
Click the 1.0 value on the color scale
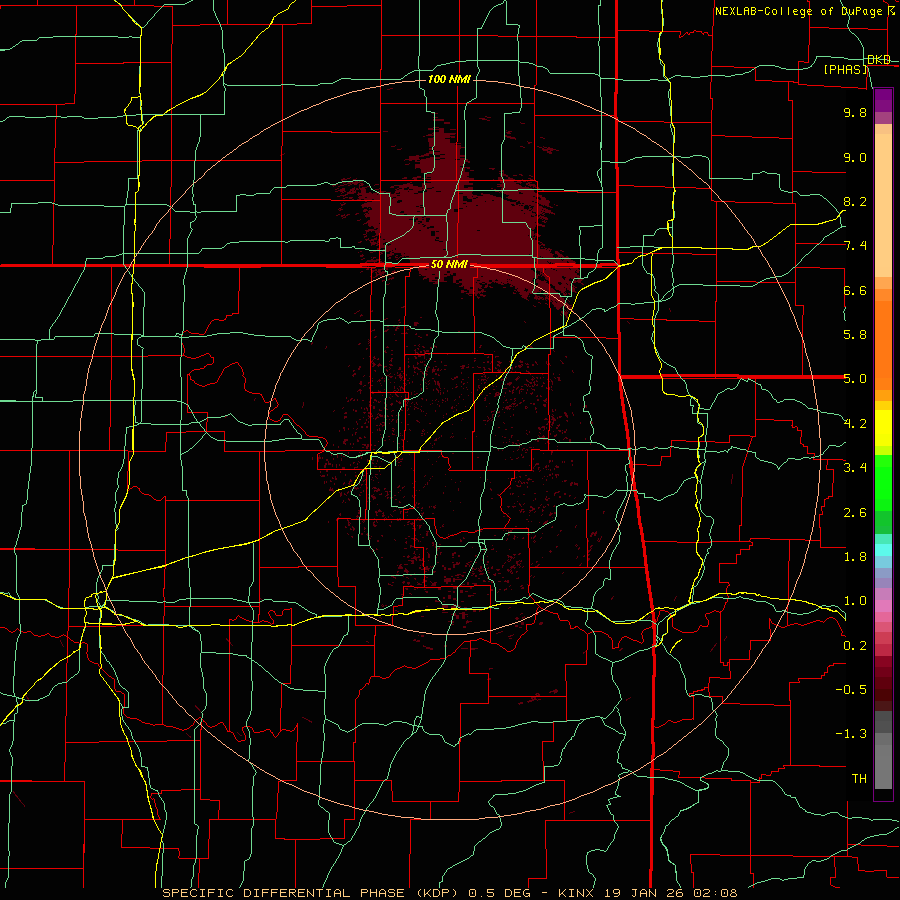coord(855,601)
